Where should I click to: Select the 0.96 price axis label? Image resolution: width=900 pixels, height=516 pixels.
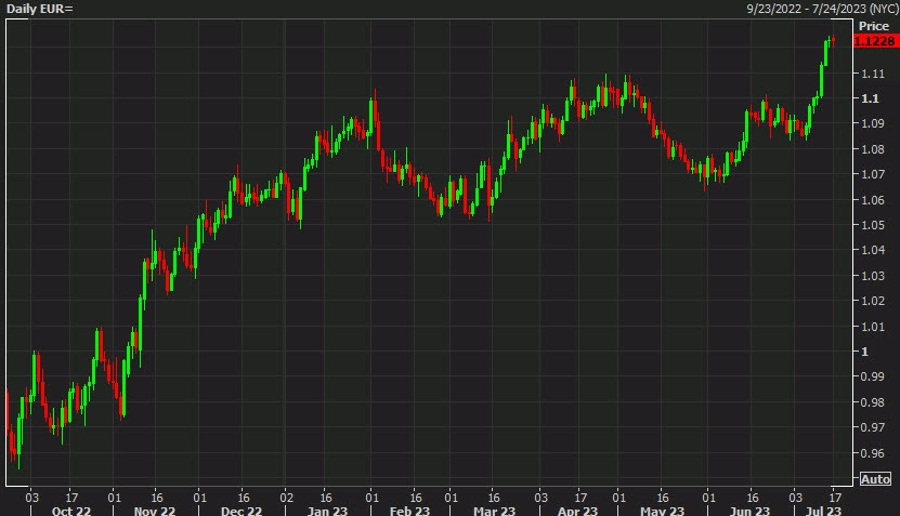click(871, 453)
